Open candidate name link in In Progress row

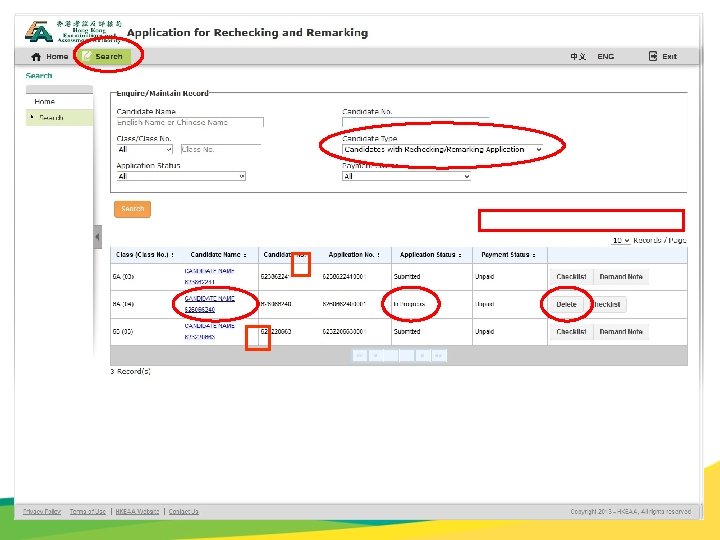click(209, 304)
